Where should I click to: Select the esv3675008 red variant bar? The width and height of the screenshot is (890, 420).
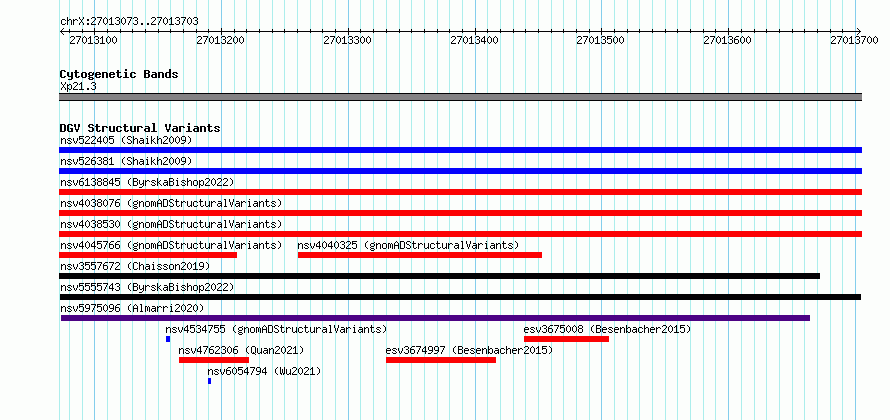(566, 339)
